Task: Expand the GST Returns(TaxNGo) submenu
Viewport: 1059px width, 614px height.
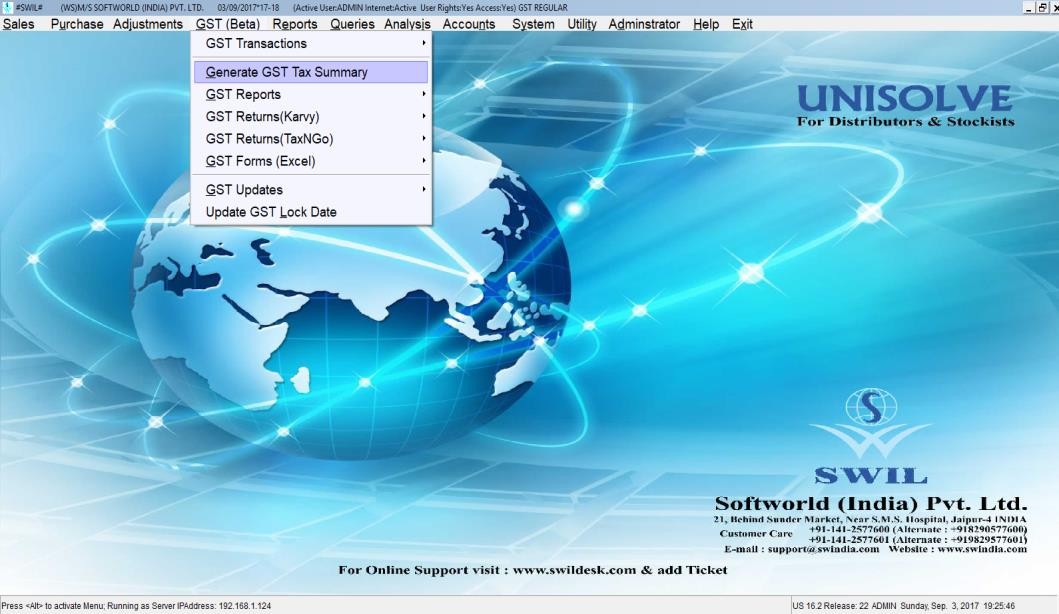Action: click(311, 139)
